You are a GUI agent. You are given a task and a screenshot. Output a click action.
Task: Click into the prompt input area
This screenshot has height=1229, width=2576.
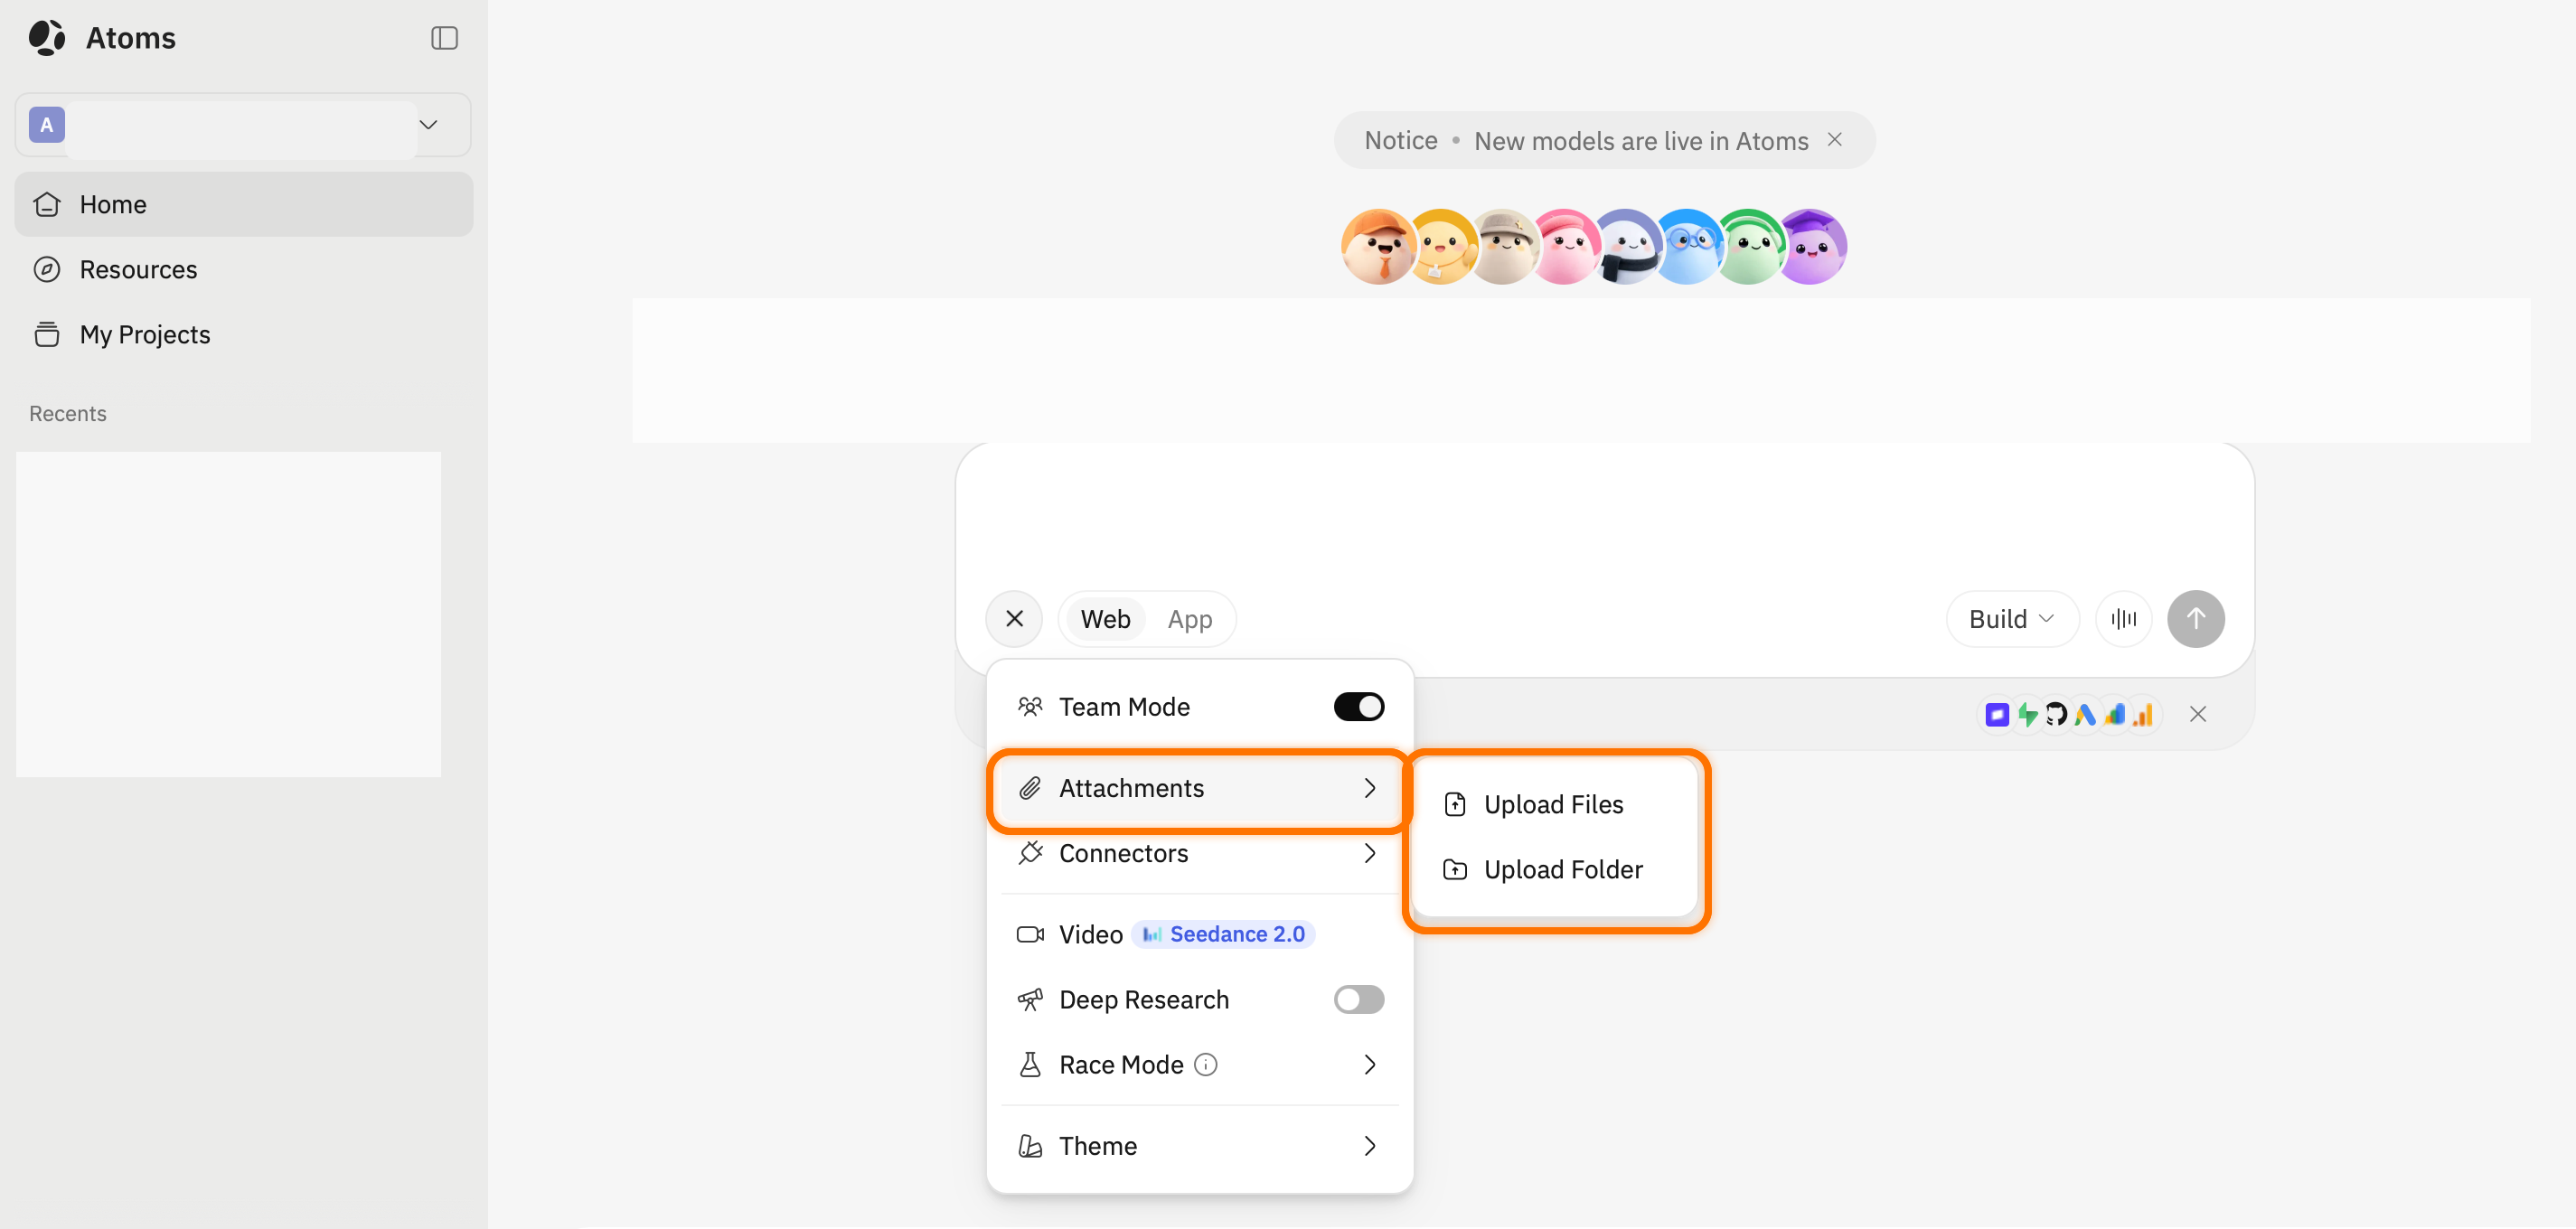tap(1603, 515)
